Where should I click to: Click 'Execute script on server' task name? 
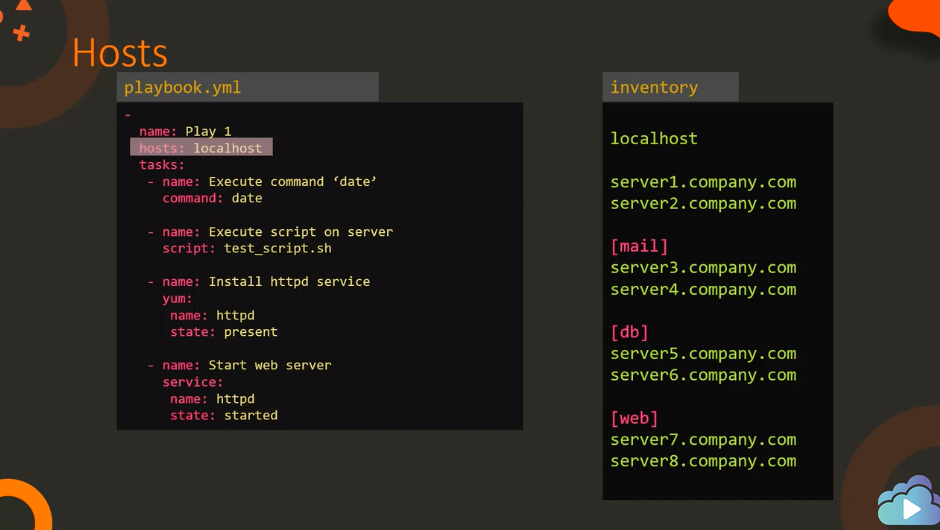coord(301,231)
